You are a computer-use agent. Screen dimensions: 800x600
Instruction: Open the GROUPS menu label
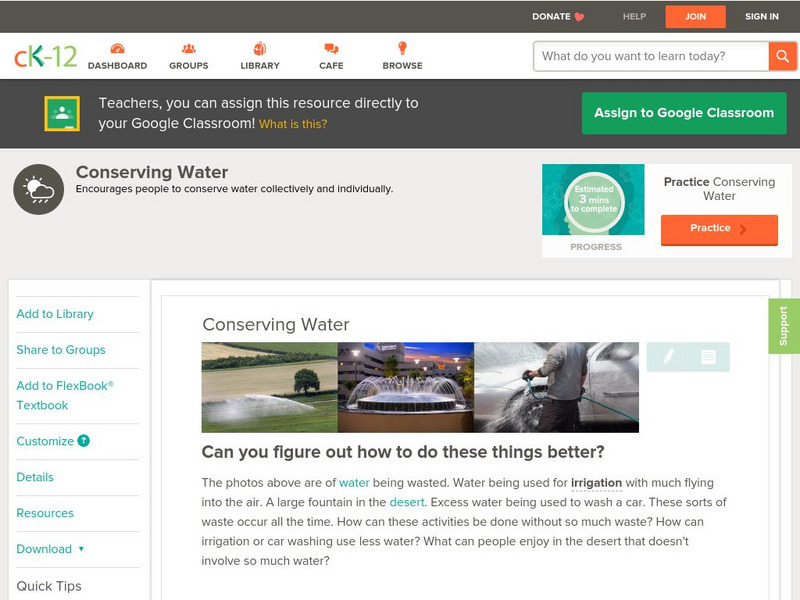189,66
